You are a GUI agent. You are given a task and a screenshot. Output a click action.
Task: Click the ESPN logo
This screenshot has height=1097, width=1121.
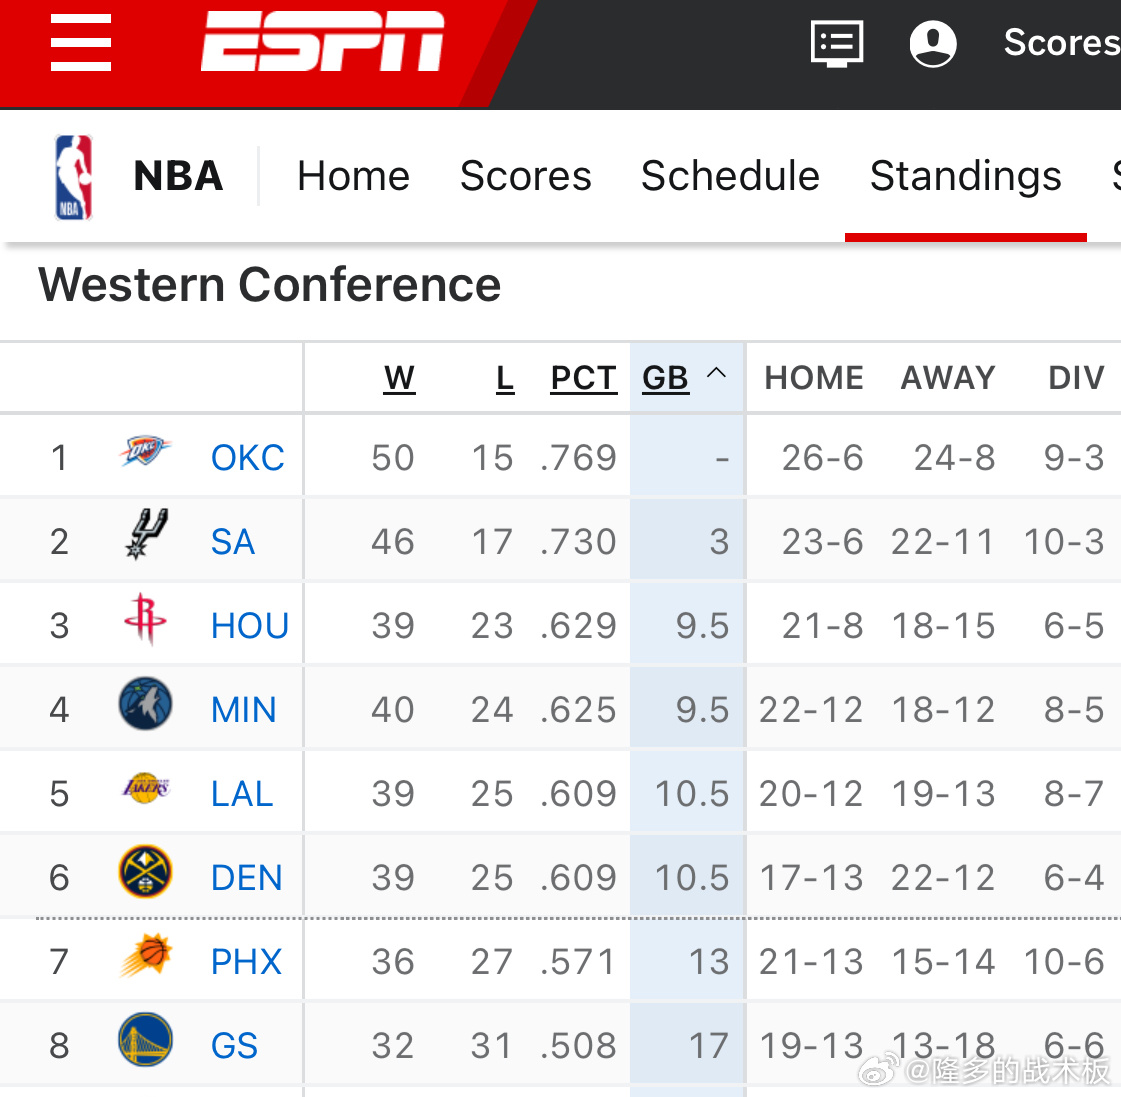tap(322, 42)
